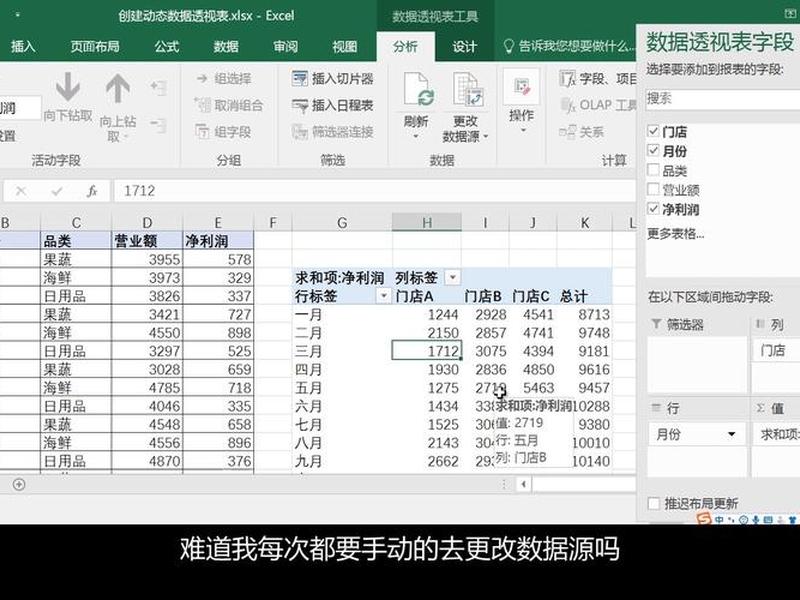Expand the 刷新 button dropdown arrow
Image resolution: width=800 pixels, height=600 pixels.
pos(416,136)
